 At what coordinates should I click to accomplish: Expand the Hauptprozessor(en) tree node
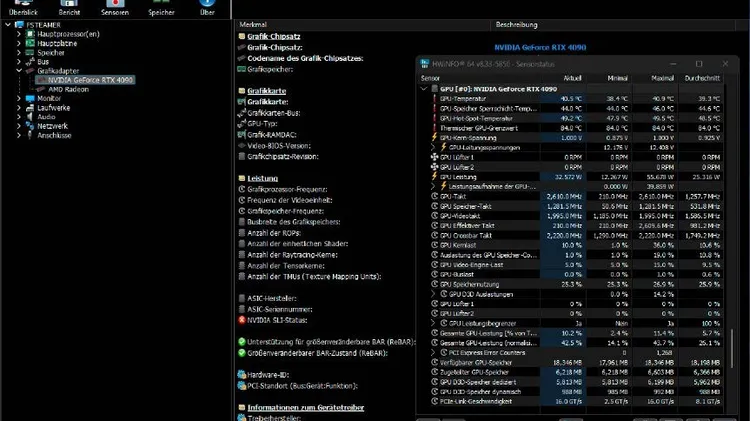(19, 33)
